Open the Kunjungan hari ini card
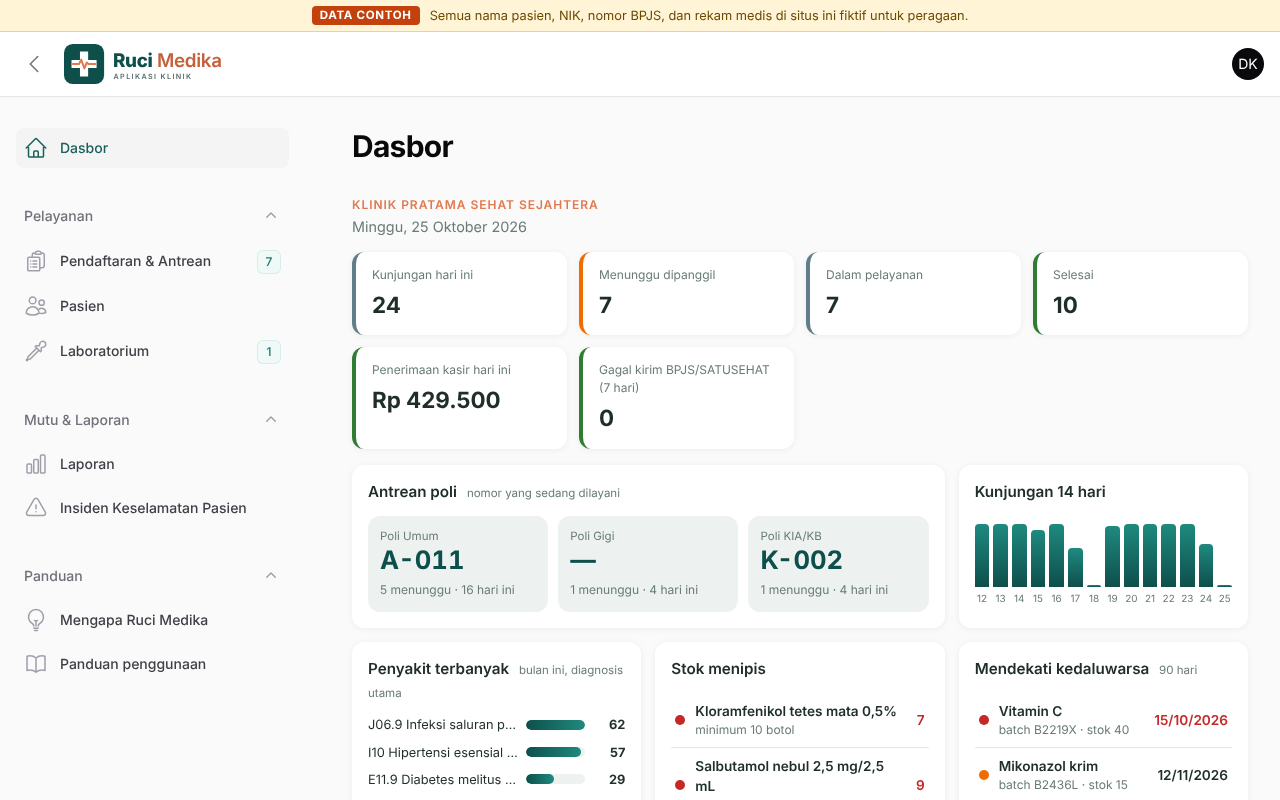1280x800 pixels. coord(460,293)
